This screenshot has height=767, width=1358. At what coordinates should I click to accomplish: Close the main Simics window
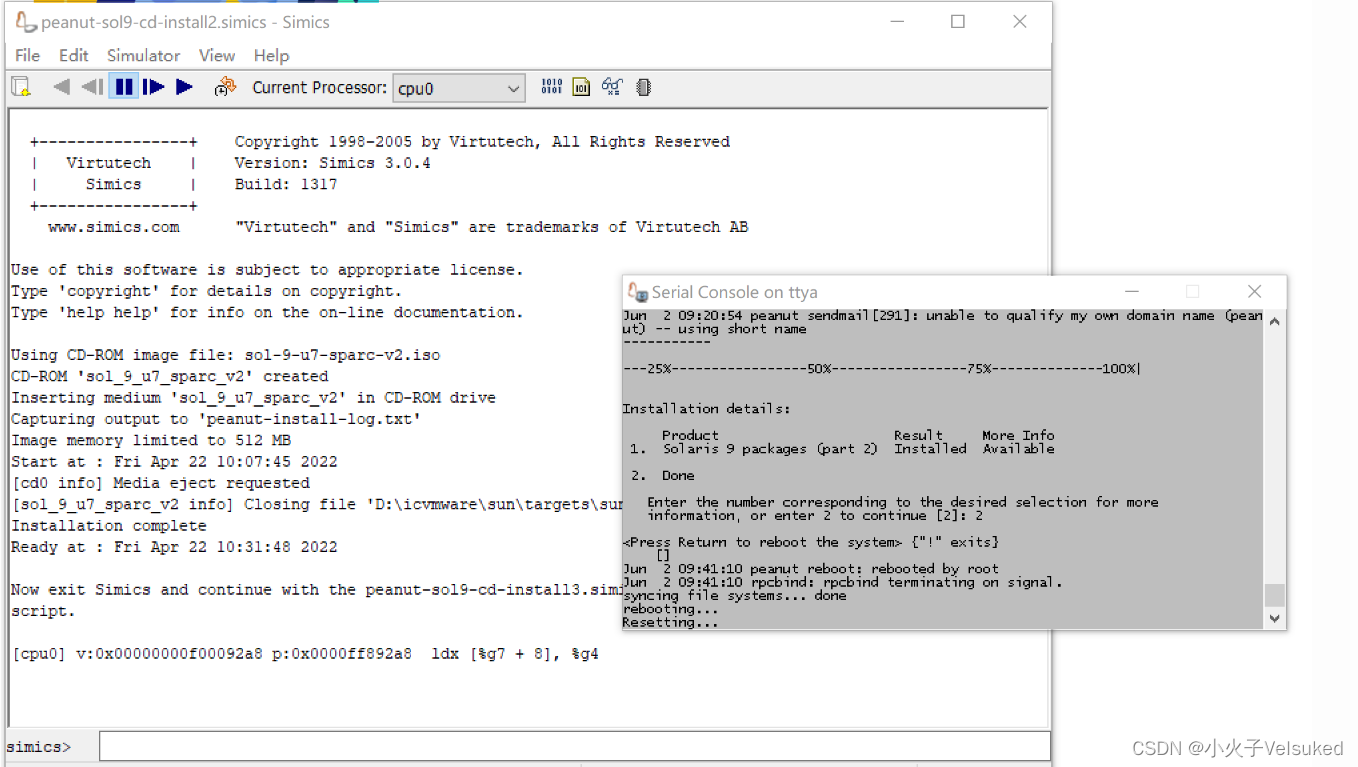[x=1020, y=21]
